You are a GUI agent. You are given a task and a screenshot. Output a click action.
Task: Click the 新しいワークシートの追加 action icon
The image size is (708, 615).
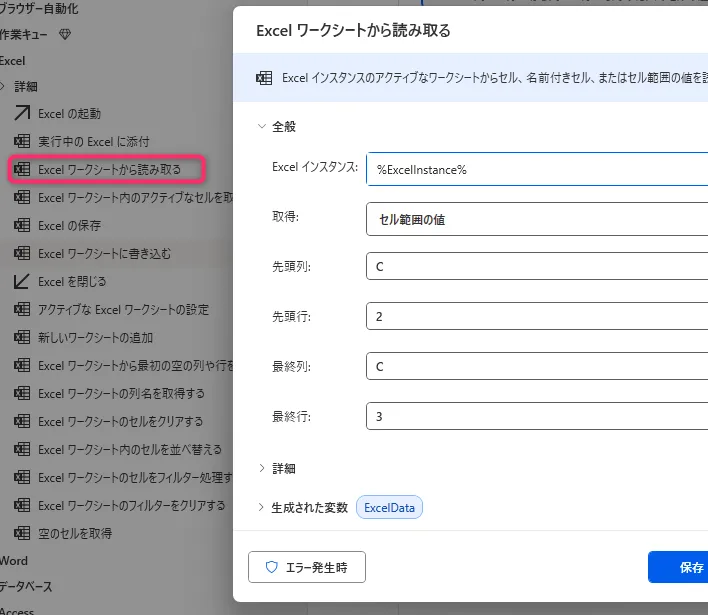[x=20, y=338]
